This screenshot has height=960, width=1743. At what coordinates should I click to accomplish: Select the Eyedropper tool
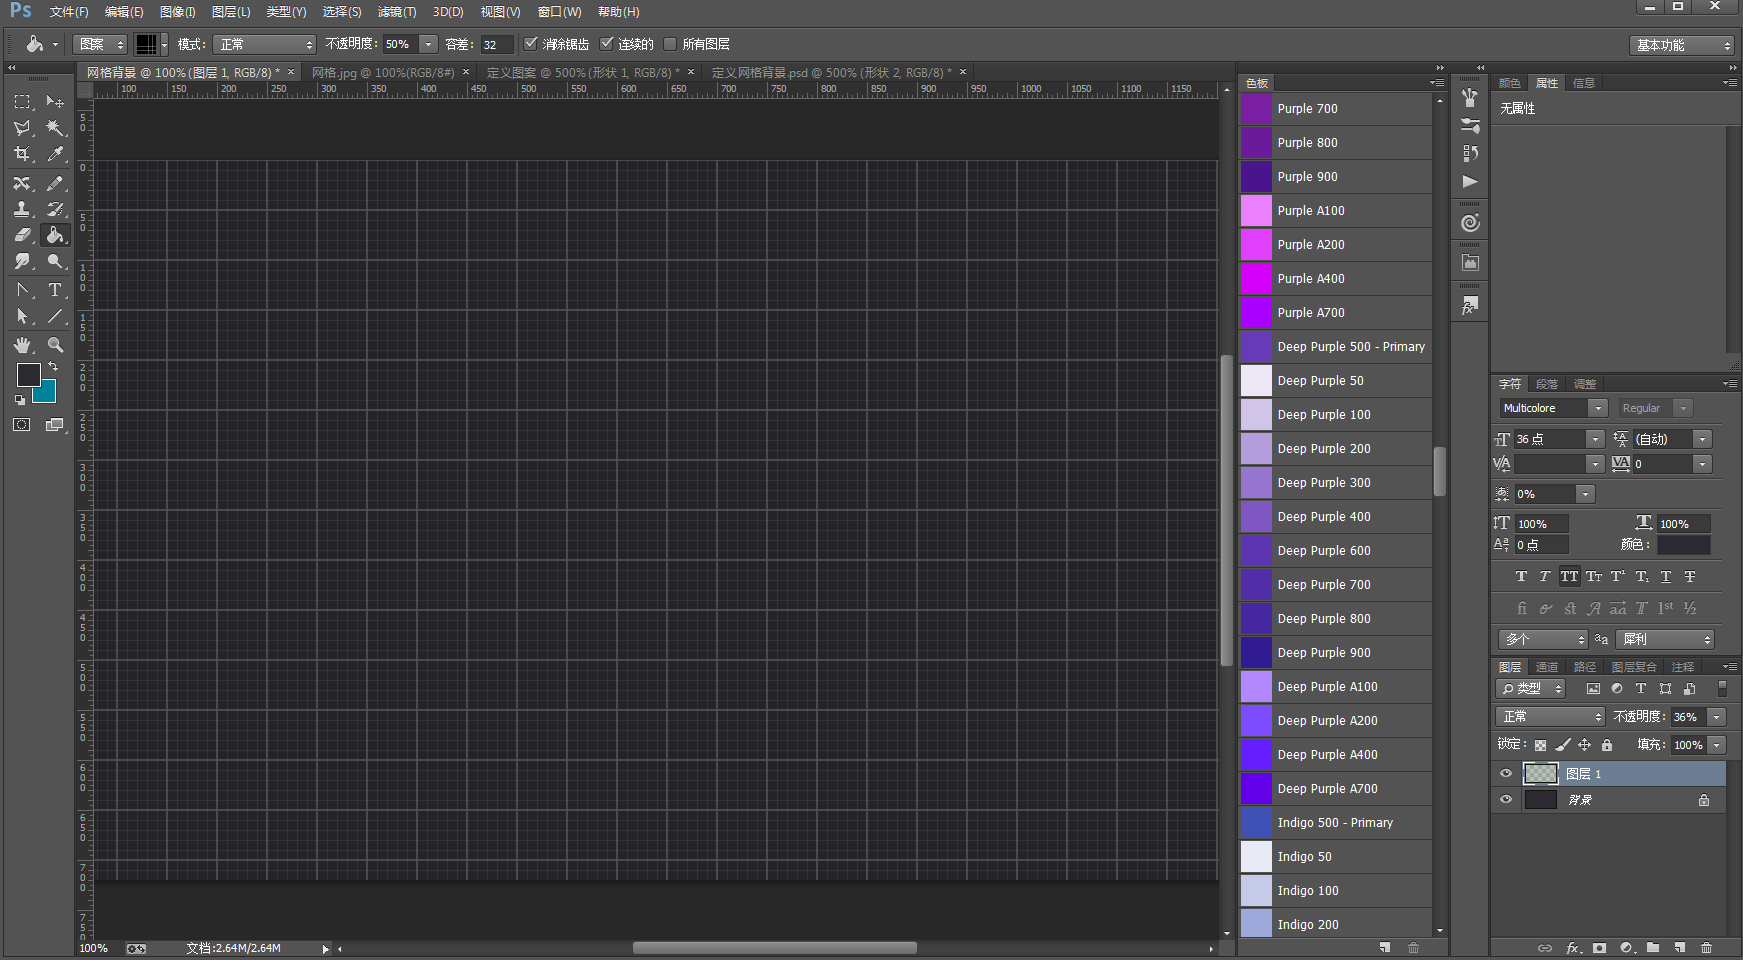click(55, 154)
